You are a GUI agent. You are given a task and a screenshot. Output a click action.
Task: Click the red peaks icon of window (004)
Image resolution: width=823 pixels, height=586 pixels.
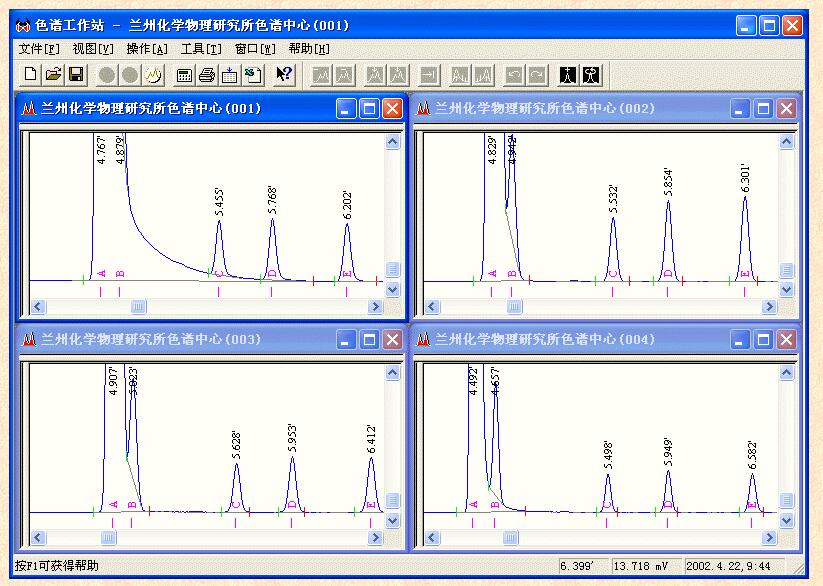(423, 340)
